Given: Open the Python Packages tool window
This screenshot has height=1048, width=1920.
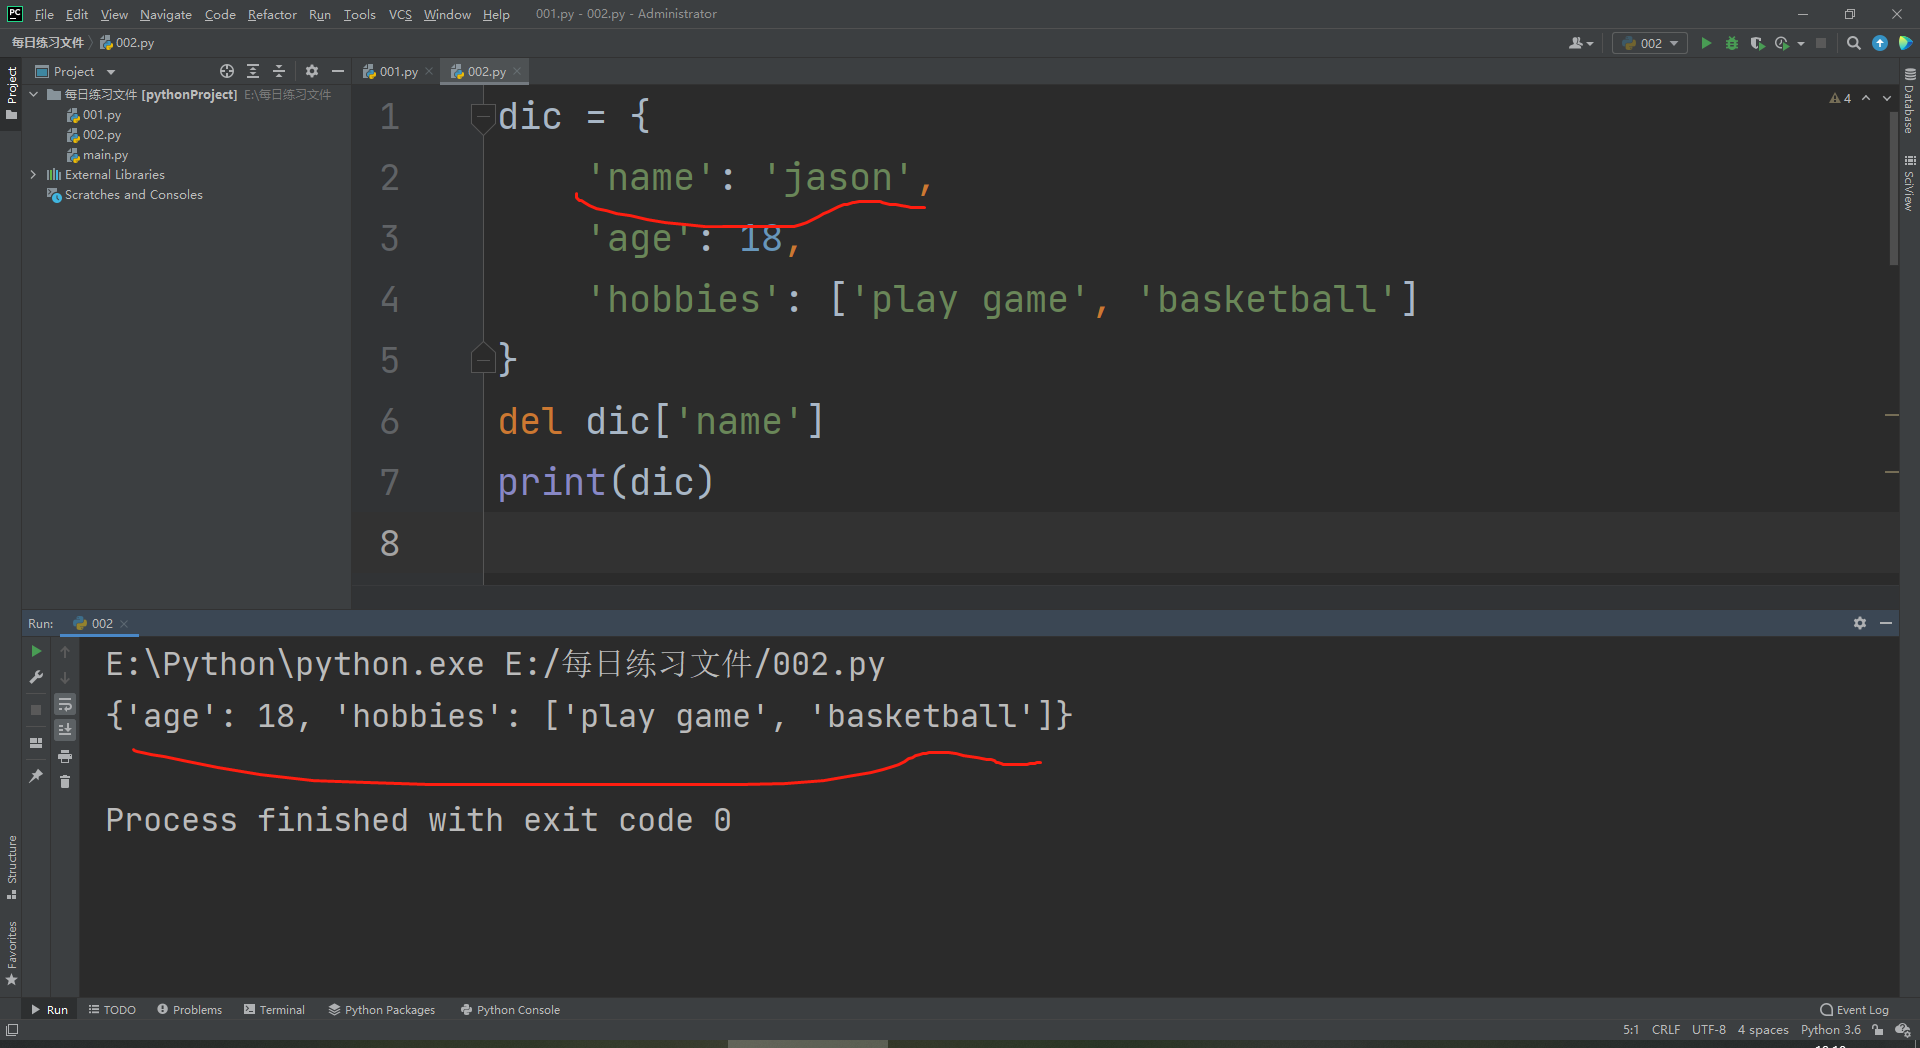Looking at the screenshot, I should 382,1010.
